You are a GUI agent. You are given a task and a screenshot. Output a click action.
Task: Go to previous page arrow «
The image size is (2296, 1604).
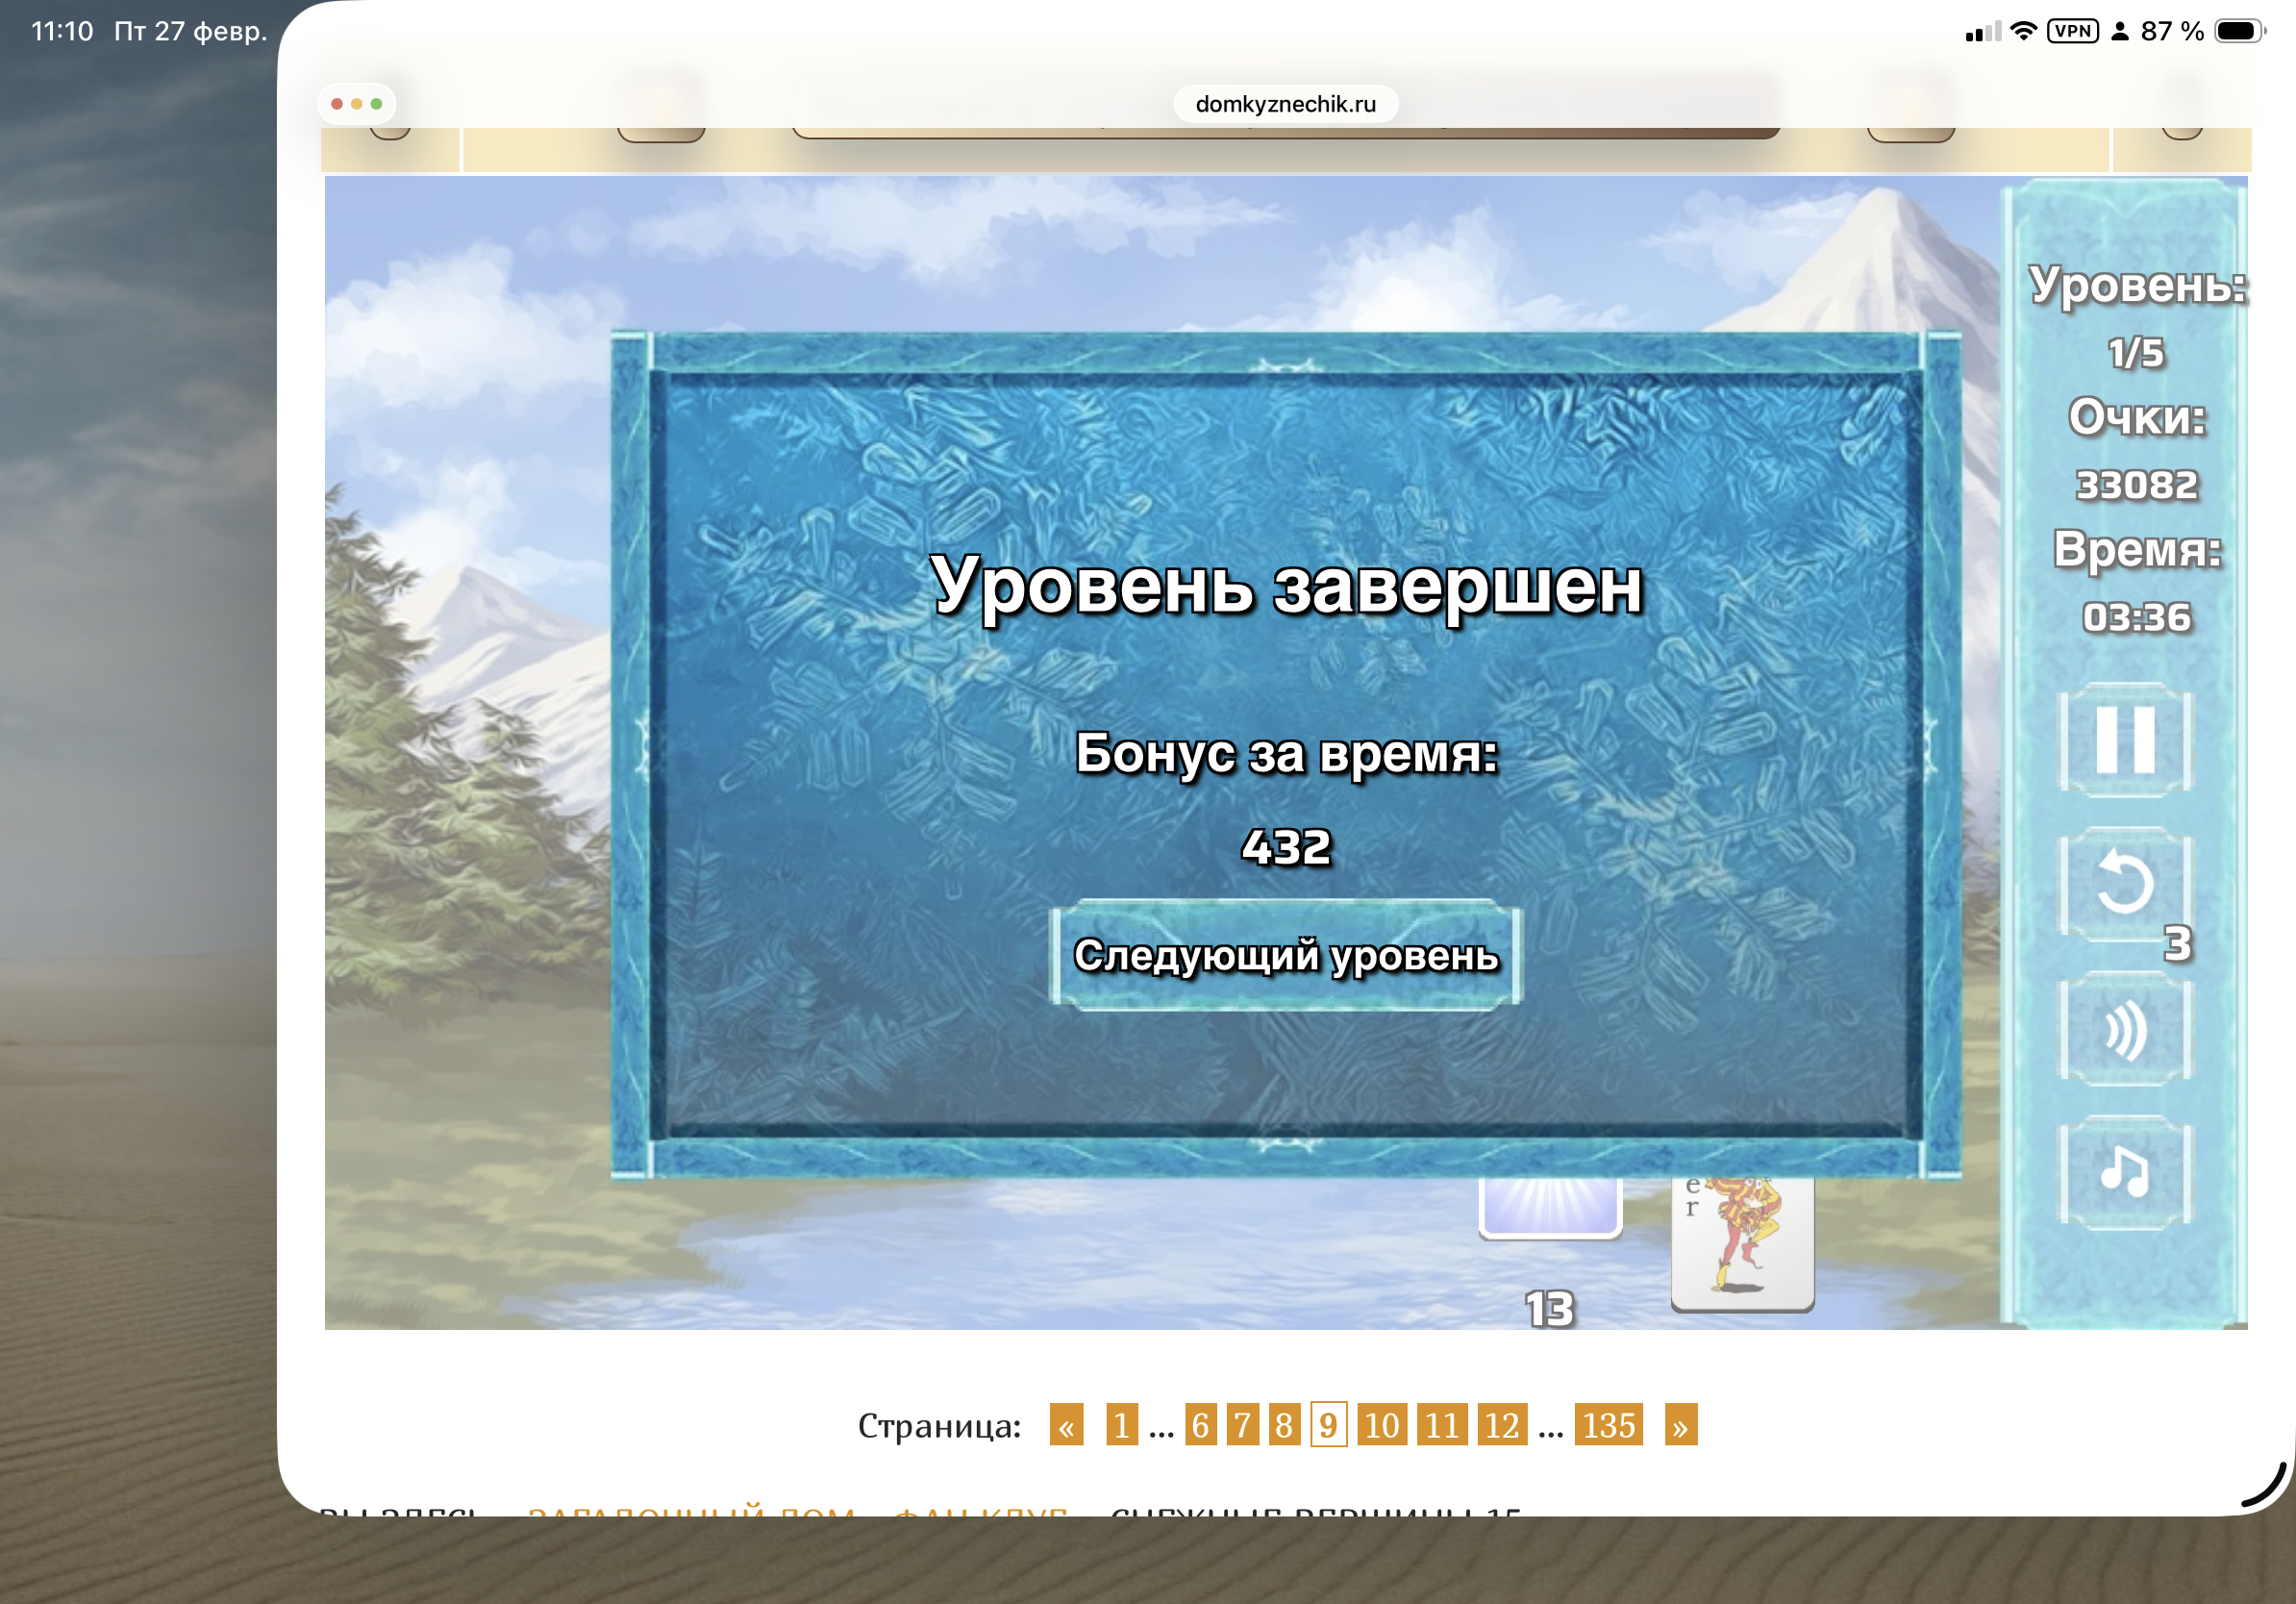point(1066,1425)
